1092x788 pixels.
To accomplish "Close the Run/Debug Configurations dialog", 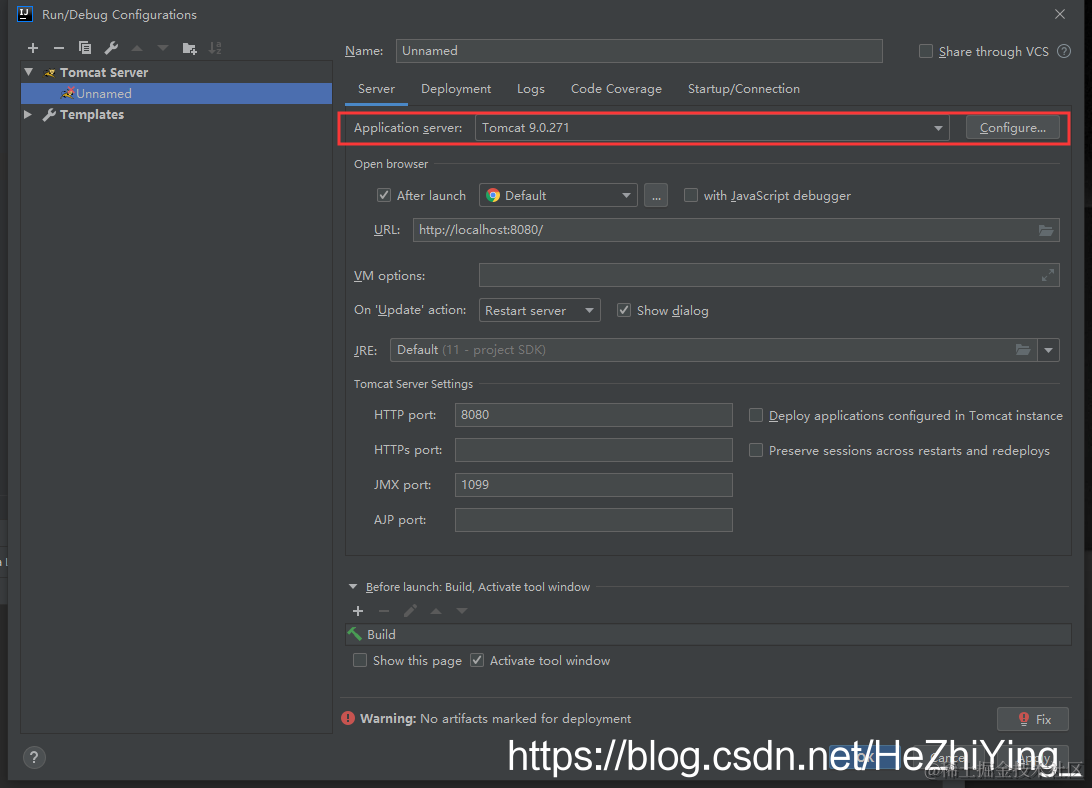I will [1060, 14].
